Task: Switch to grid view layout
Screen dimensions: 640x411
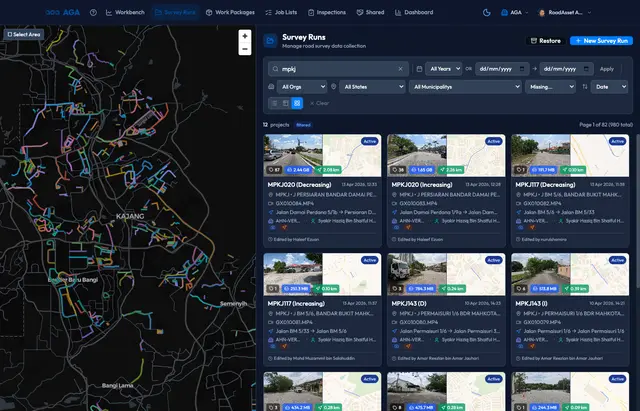Action: point(297,103)
